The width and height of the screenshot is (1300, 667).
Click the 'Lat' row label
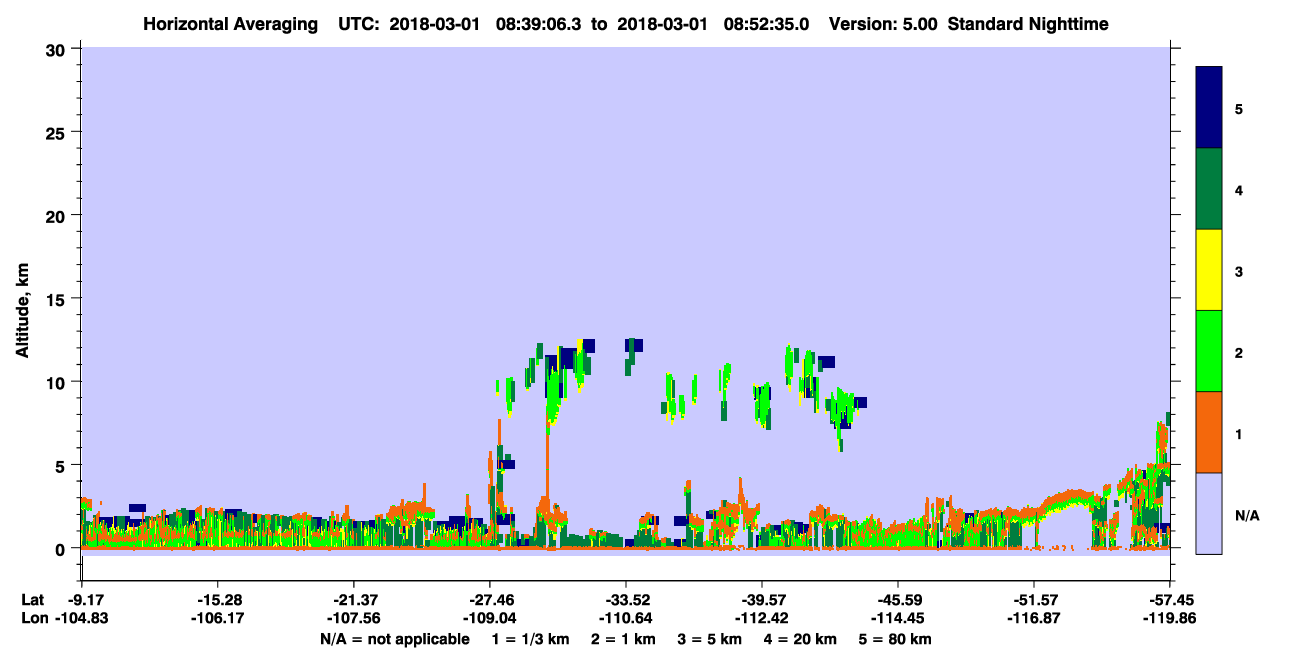(32, 600)
